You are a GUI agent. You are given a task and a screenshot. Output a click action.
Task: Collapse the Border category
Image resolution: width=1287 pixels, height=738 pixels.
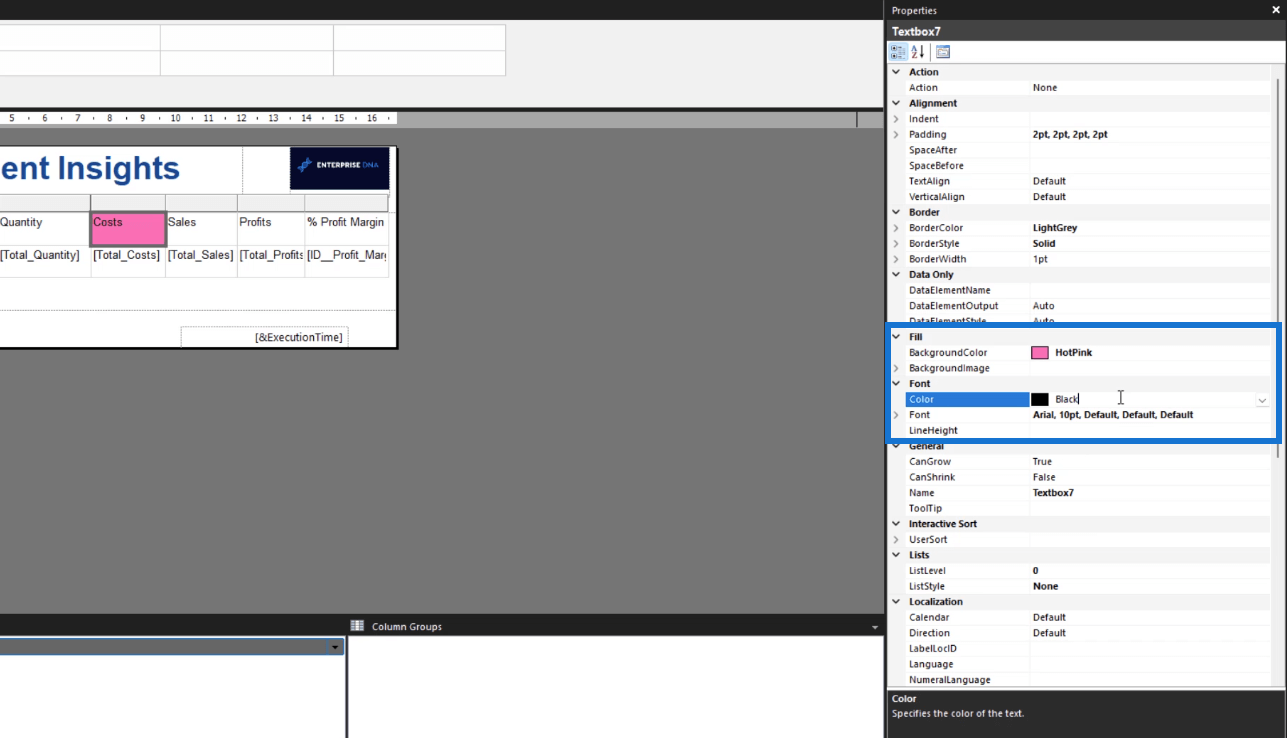(896, 212)
